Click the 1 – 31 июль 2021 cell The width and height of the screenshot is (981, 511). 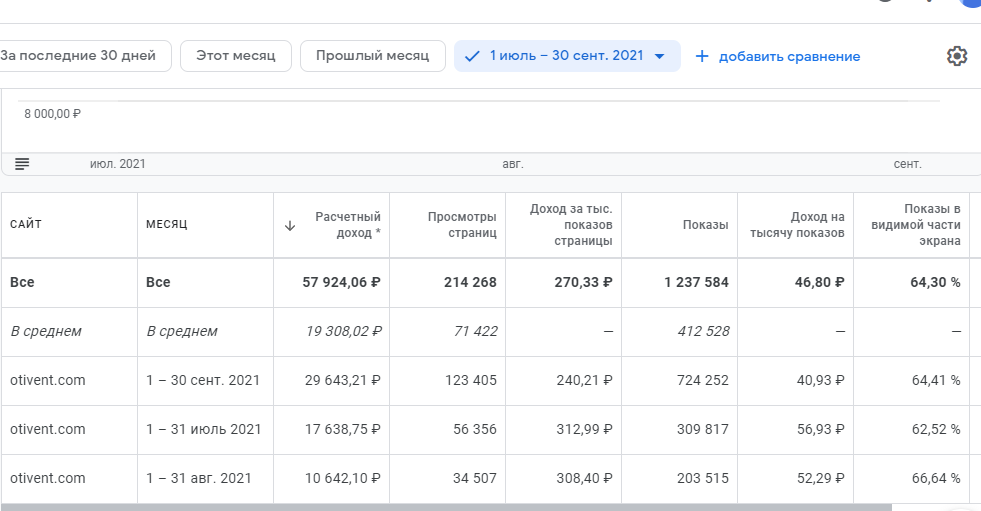pyautogui.click(x=203, y=429)
